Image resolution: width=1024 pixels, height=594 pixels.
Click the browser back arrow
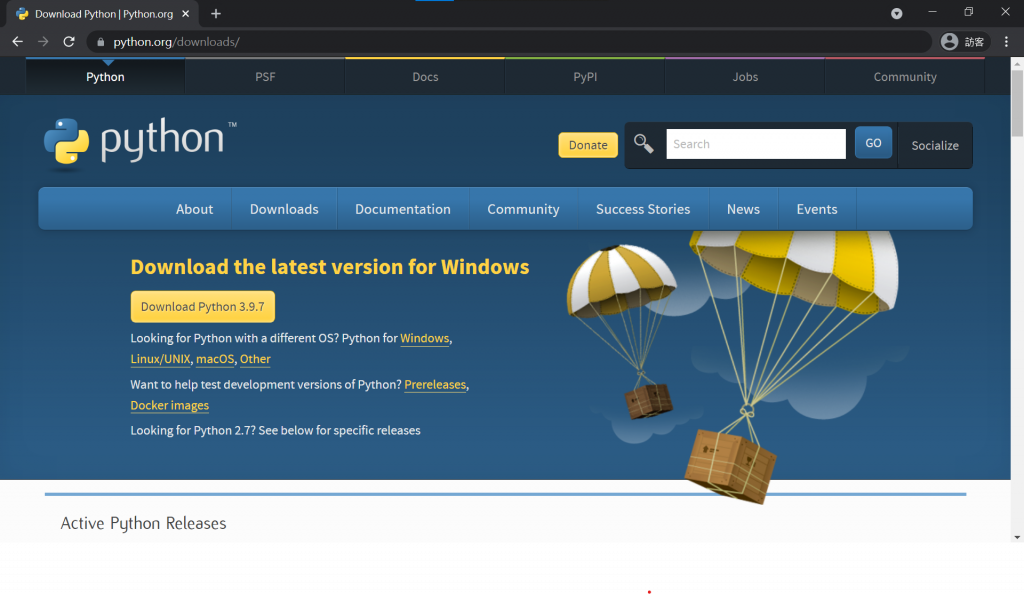click(x=18, y=42)
